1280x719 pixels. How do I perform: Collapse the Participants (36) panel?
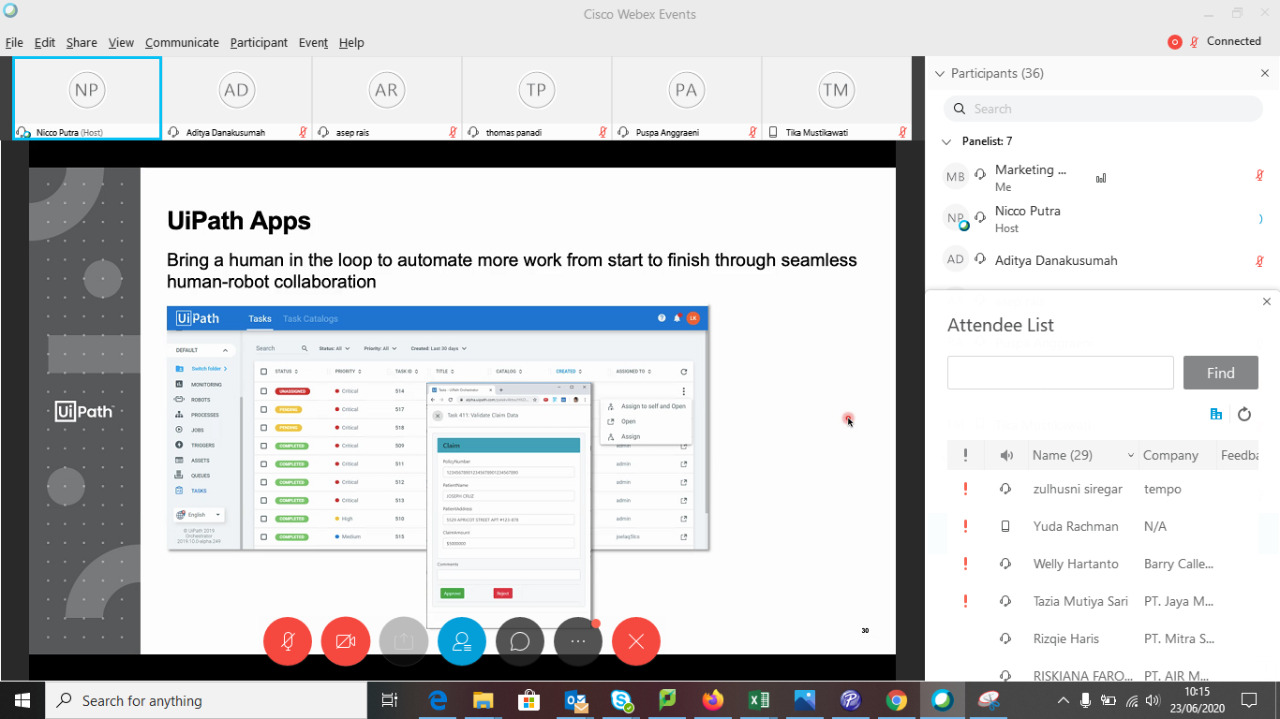coord(939,73)
